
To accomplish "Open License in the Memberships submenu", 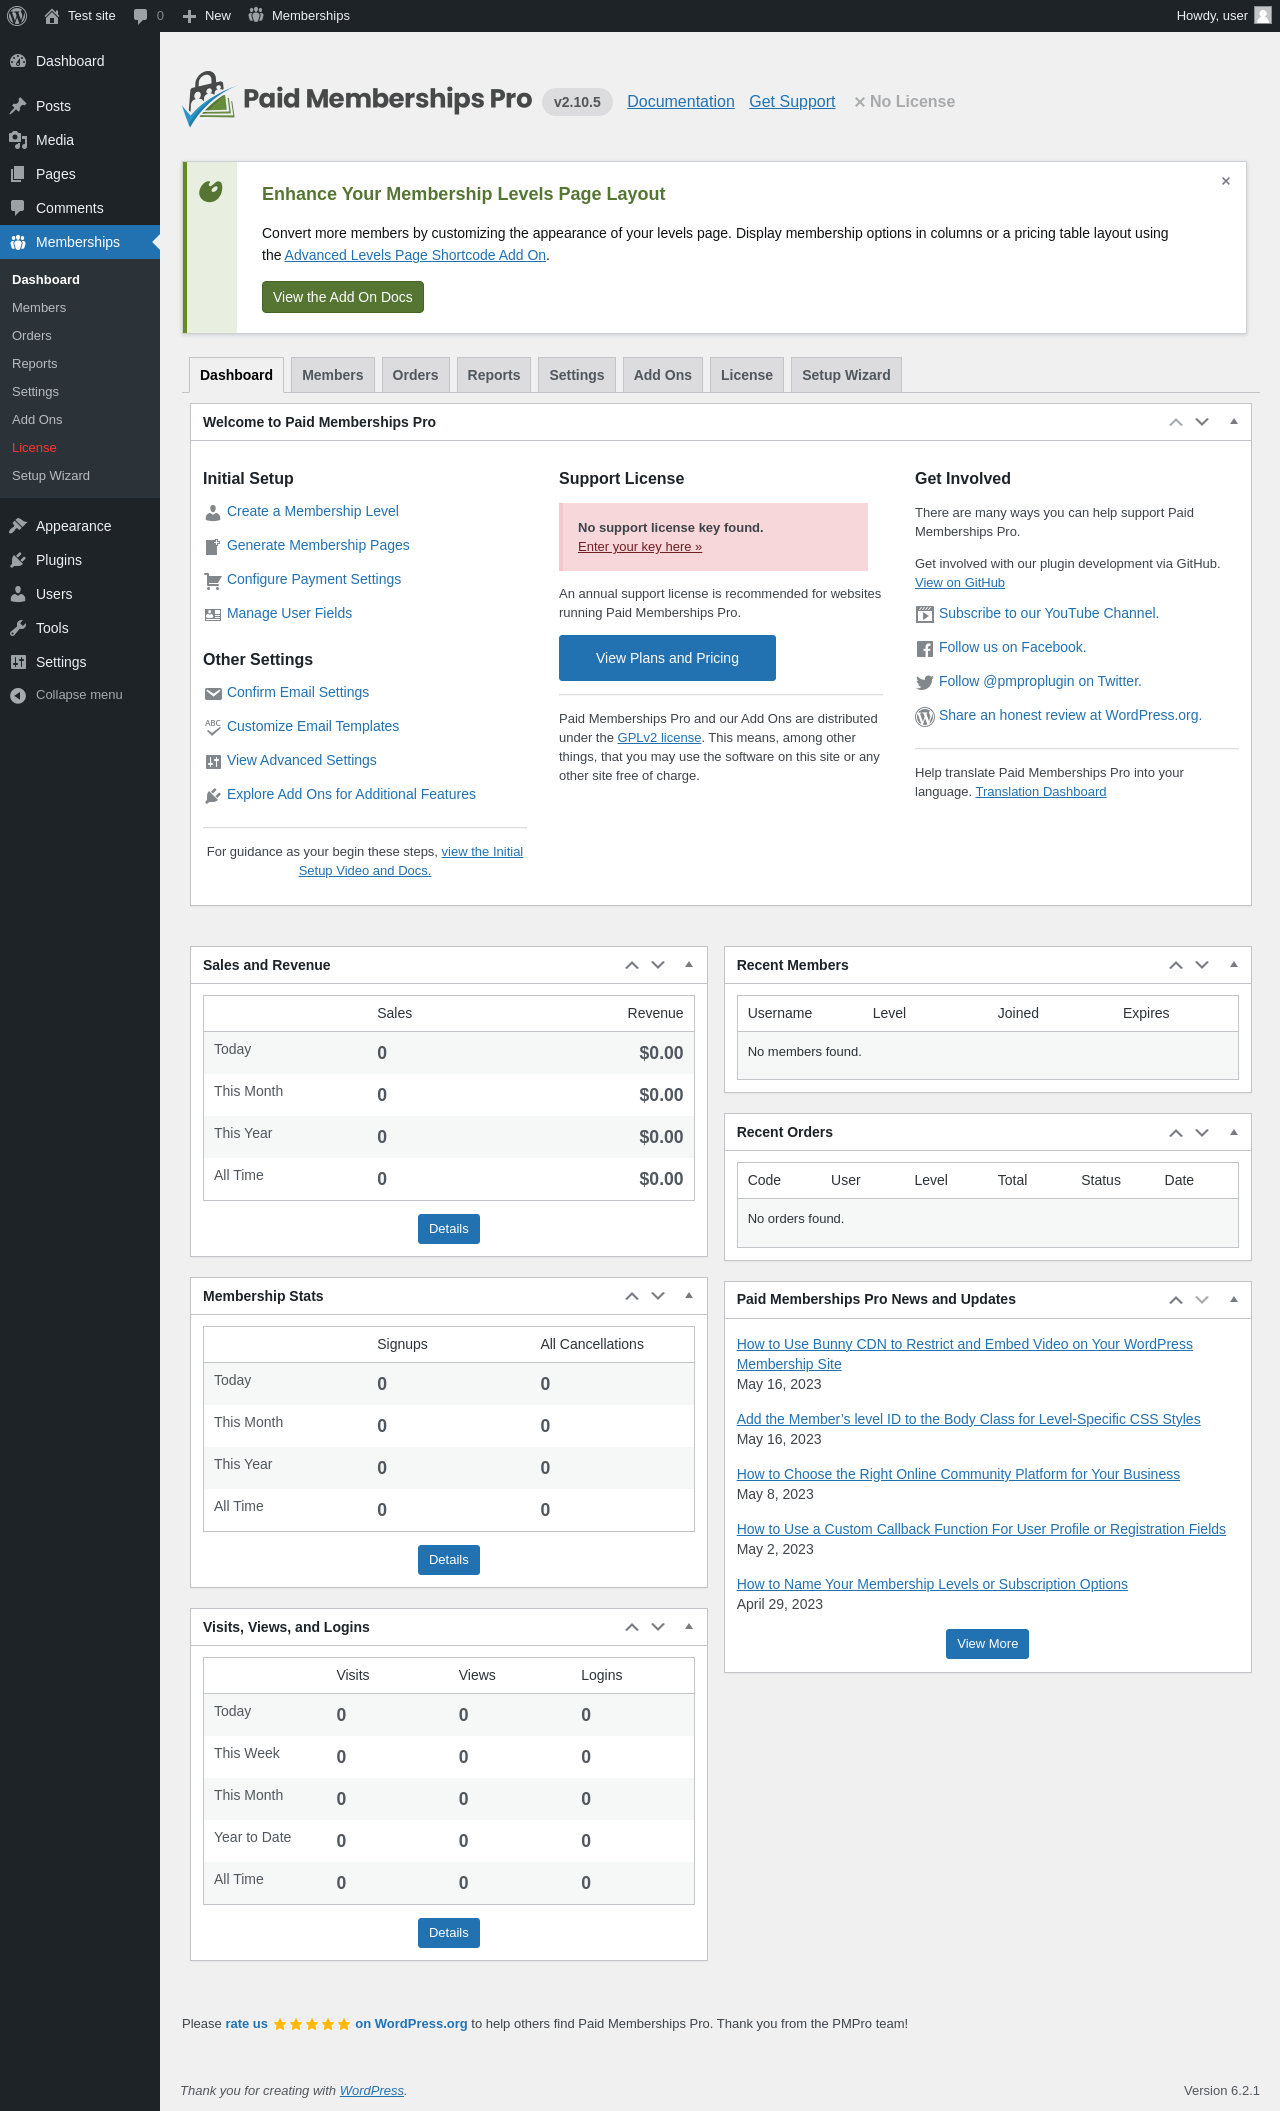I will tap(34, 448).
